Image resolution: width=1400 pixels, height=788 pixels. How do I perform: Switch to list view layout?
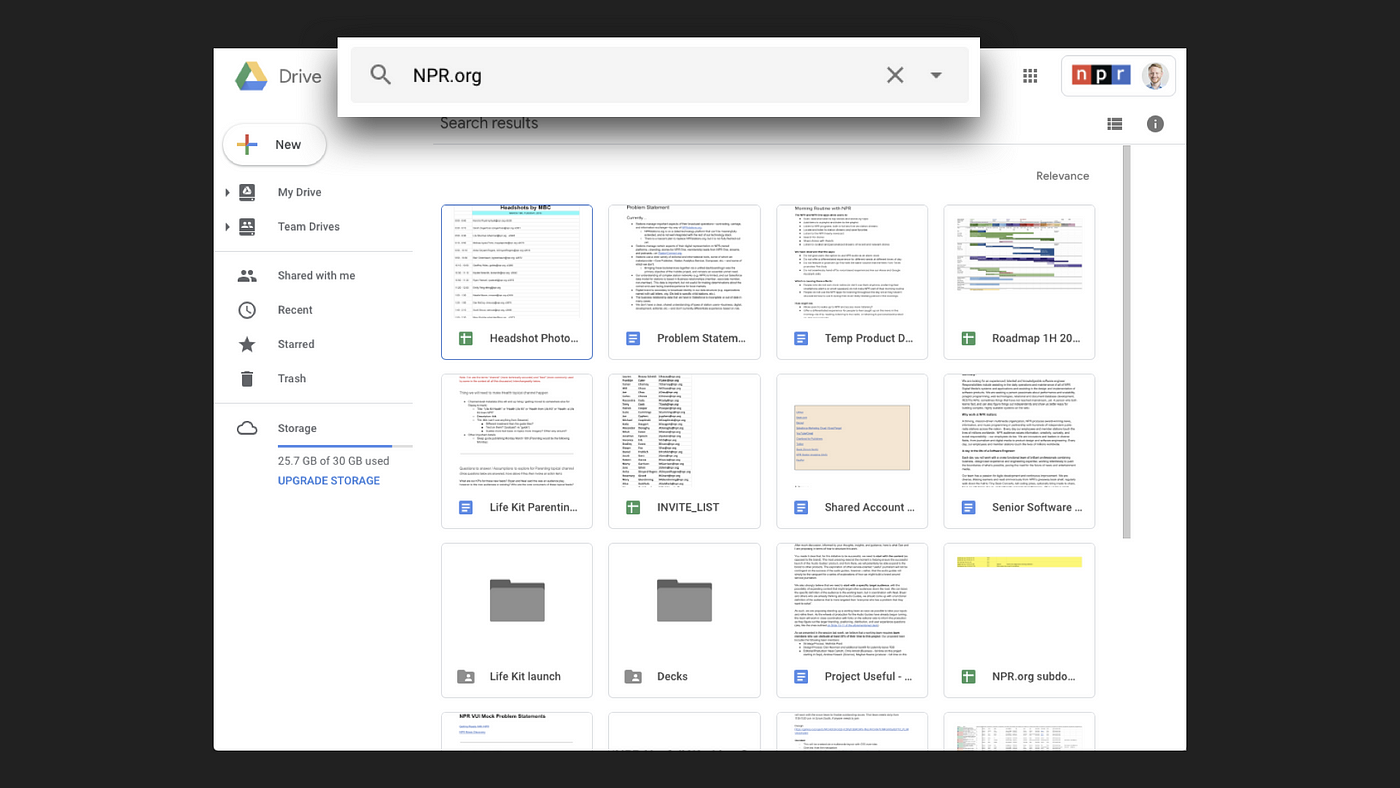pyautogui.click(x=1115, y=124)
